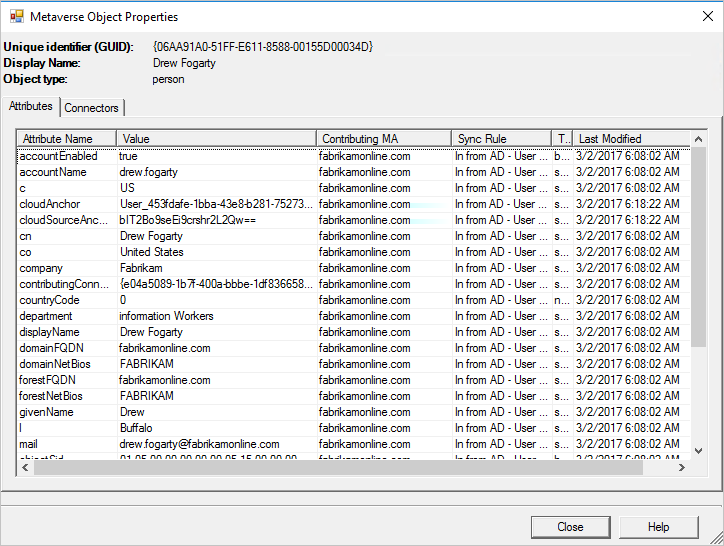Image resolution: width=724 pixels, height=546 pixels.
Task: Click the Drew Fogarty display name header value
Action: pyautogui.click(x=184, y=63)
